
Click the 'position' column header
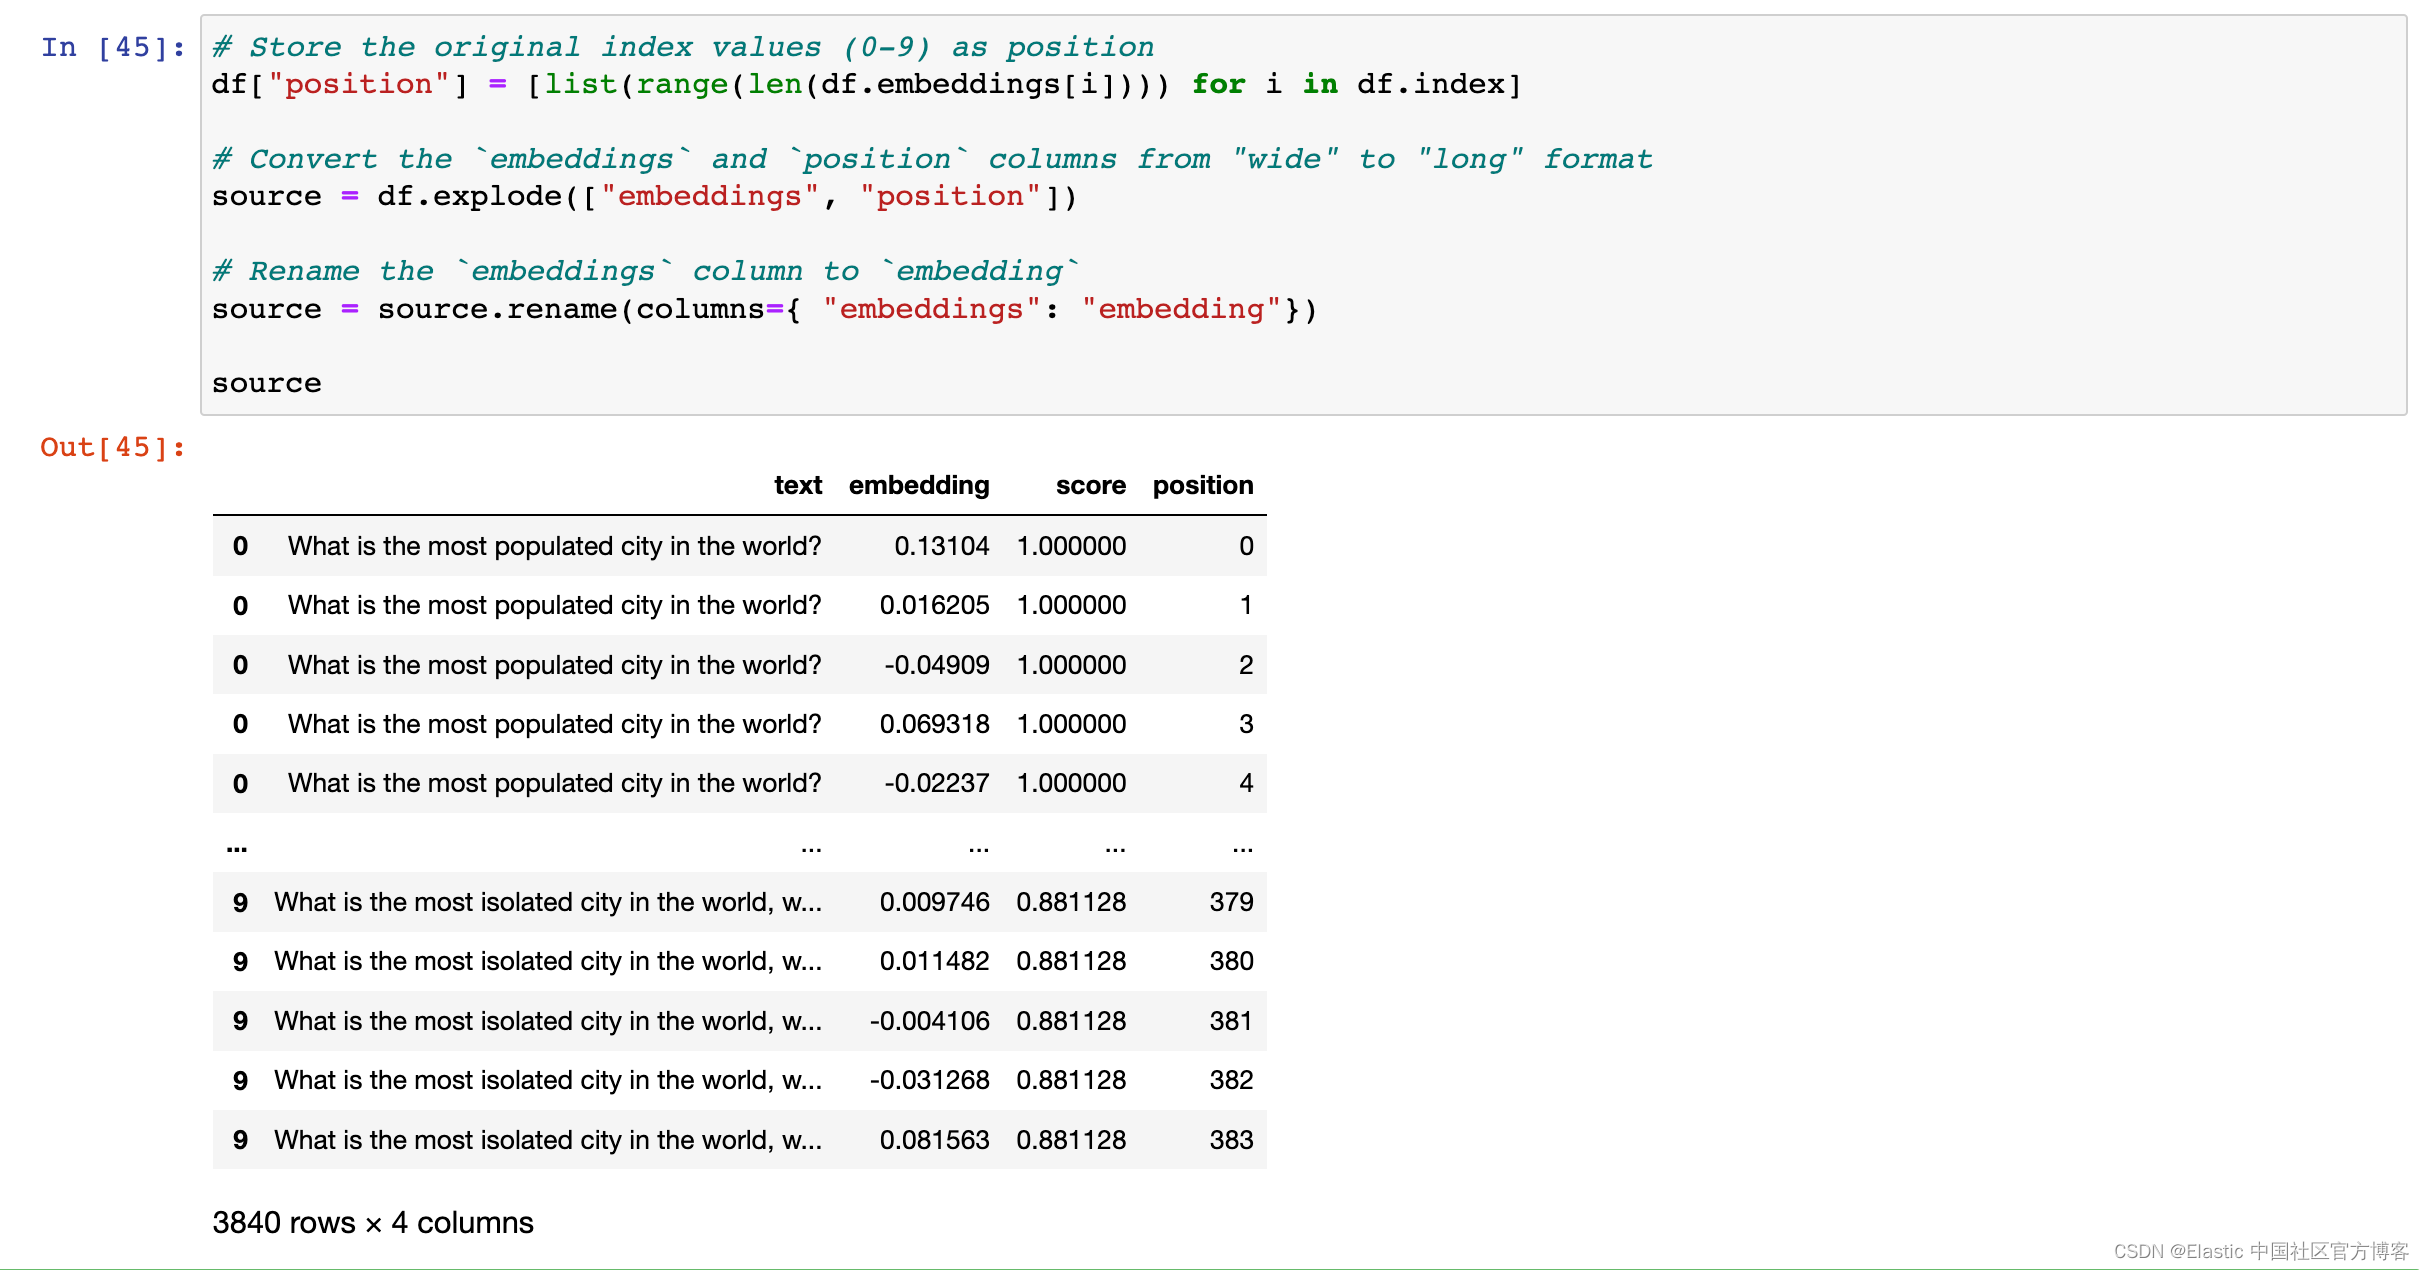coord(1202,486)
